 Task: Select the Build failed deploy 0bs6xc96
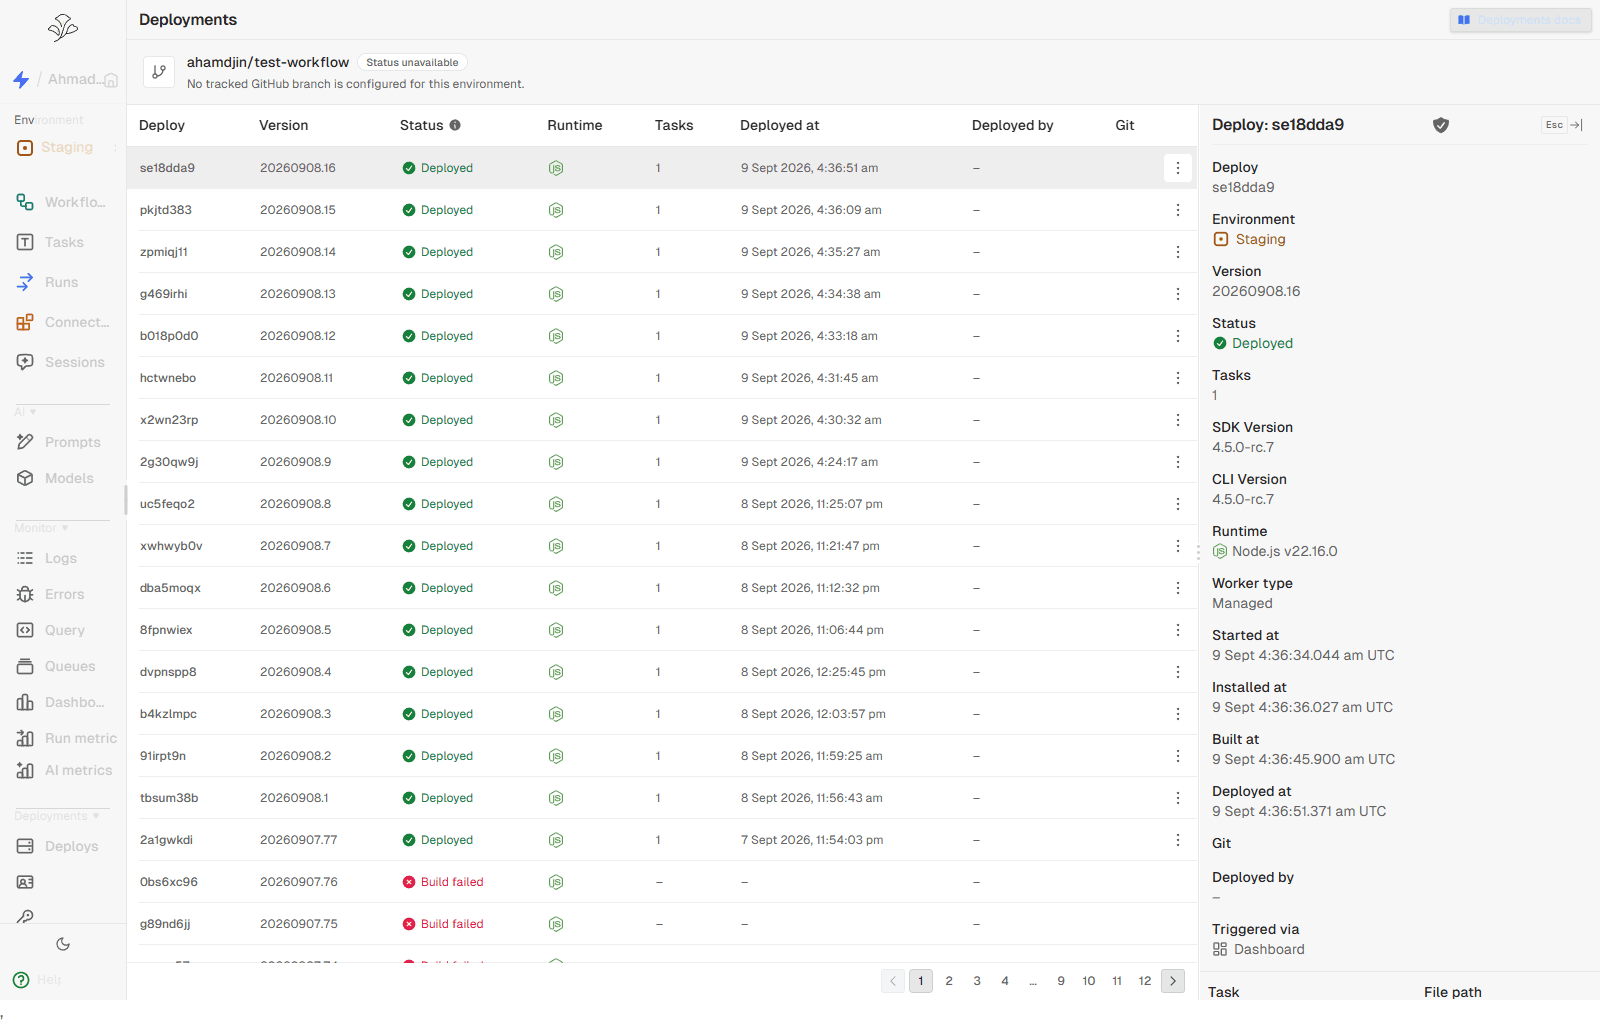(662, 882)
